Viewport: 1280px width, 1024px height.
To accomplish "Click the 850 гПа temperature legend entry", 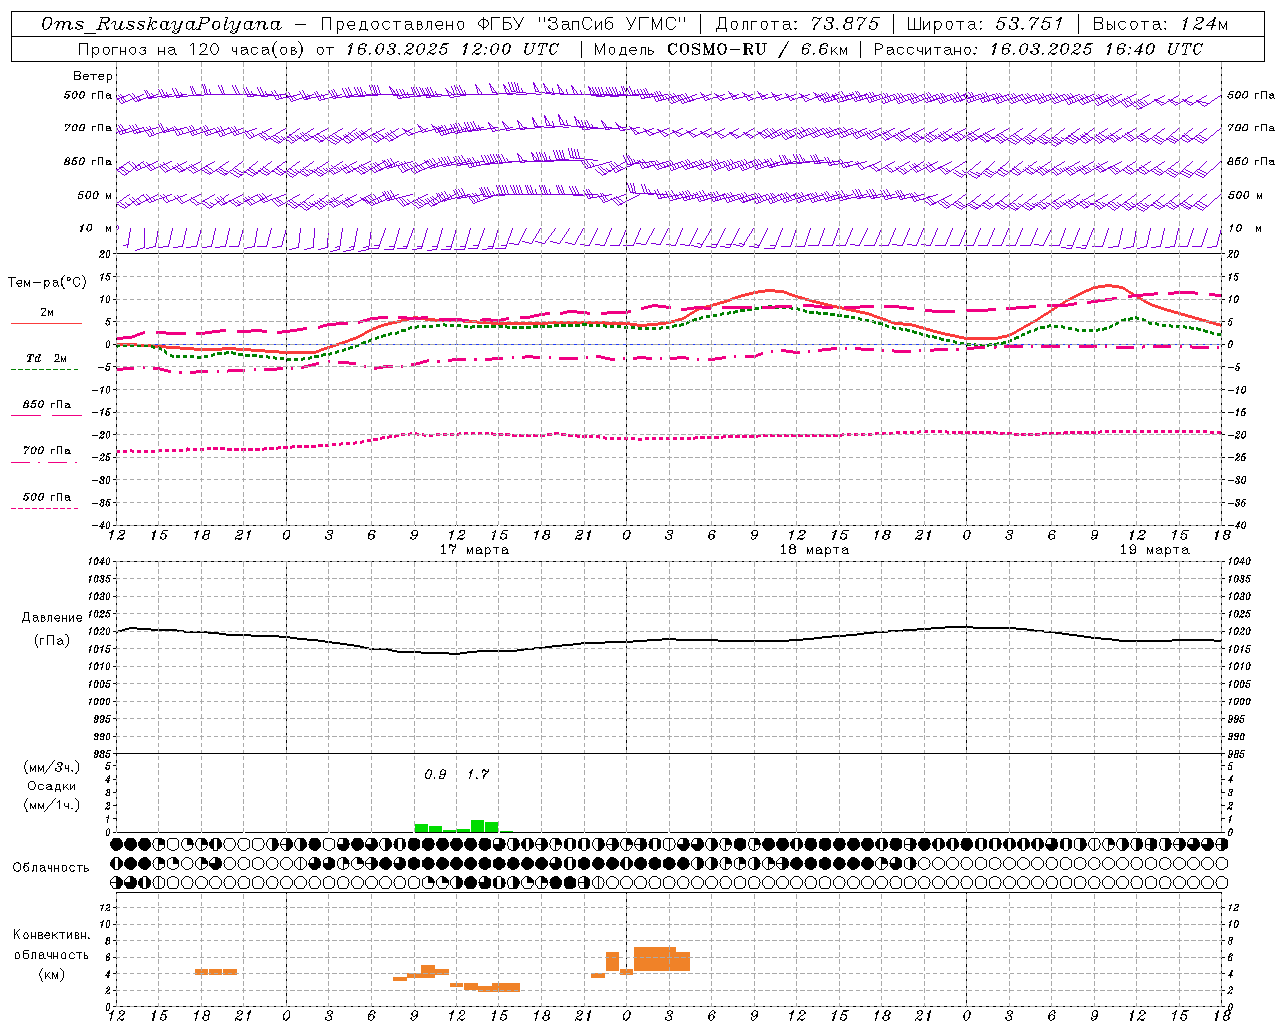I will coord(47,405).
